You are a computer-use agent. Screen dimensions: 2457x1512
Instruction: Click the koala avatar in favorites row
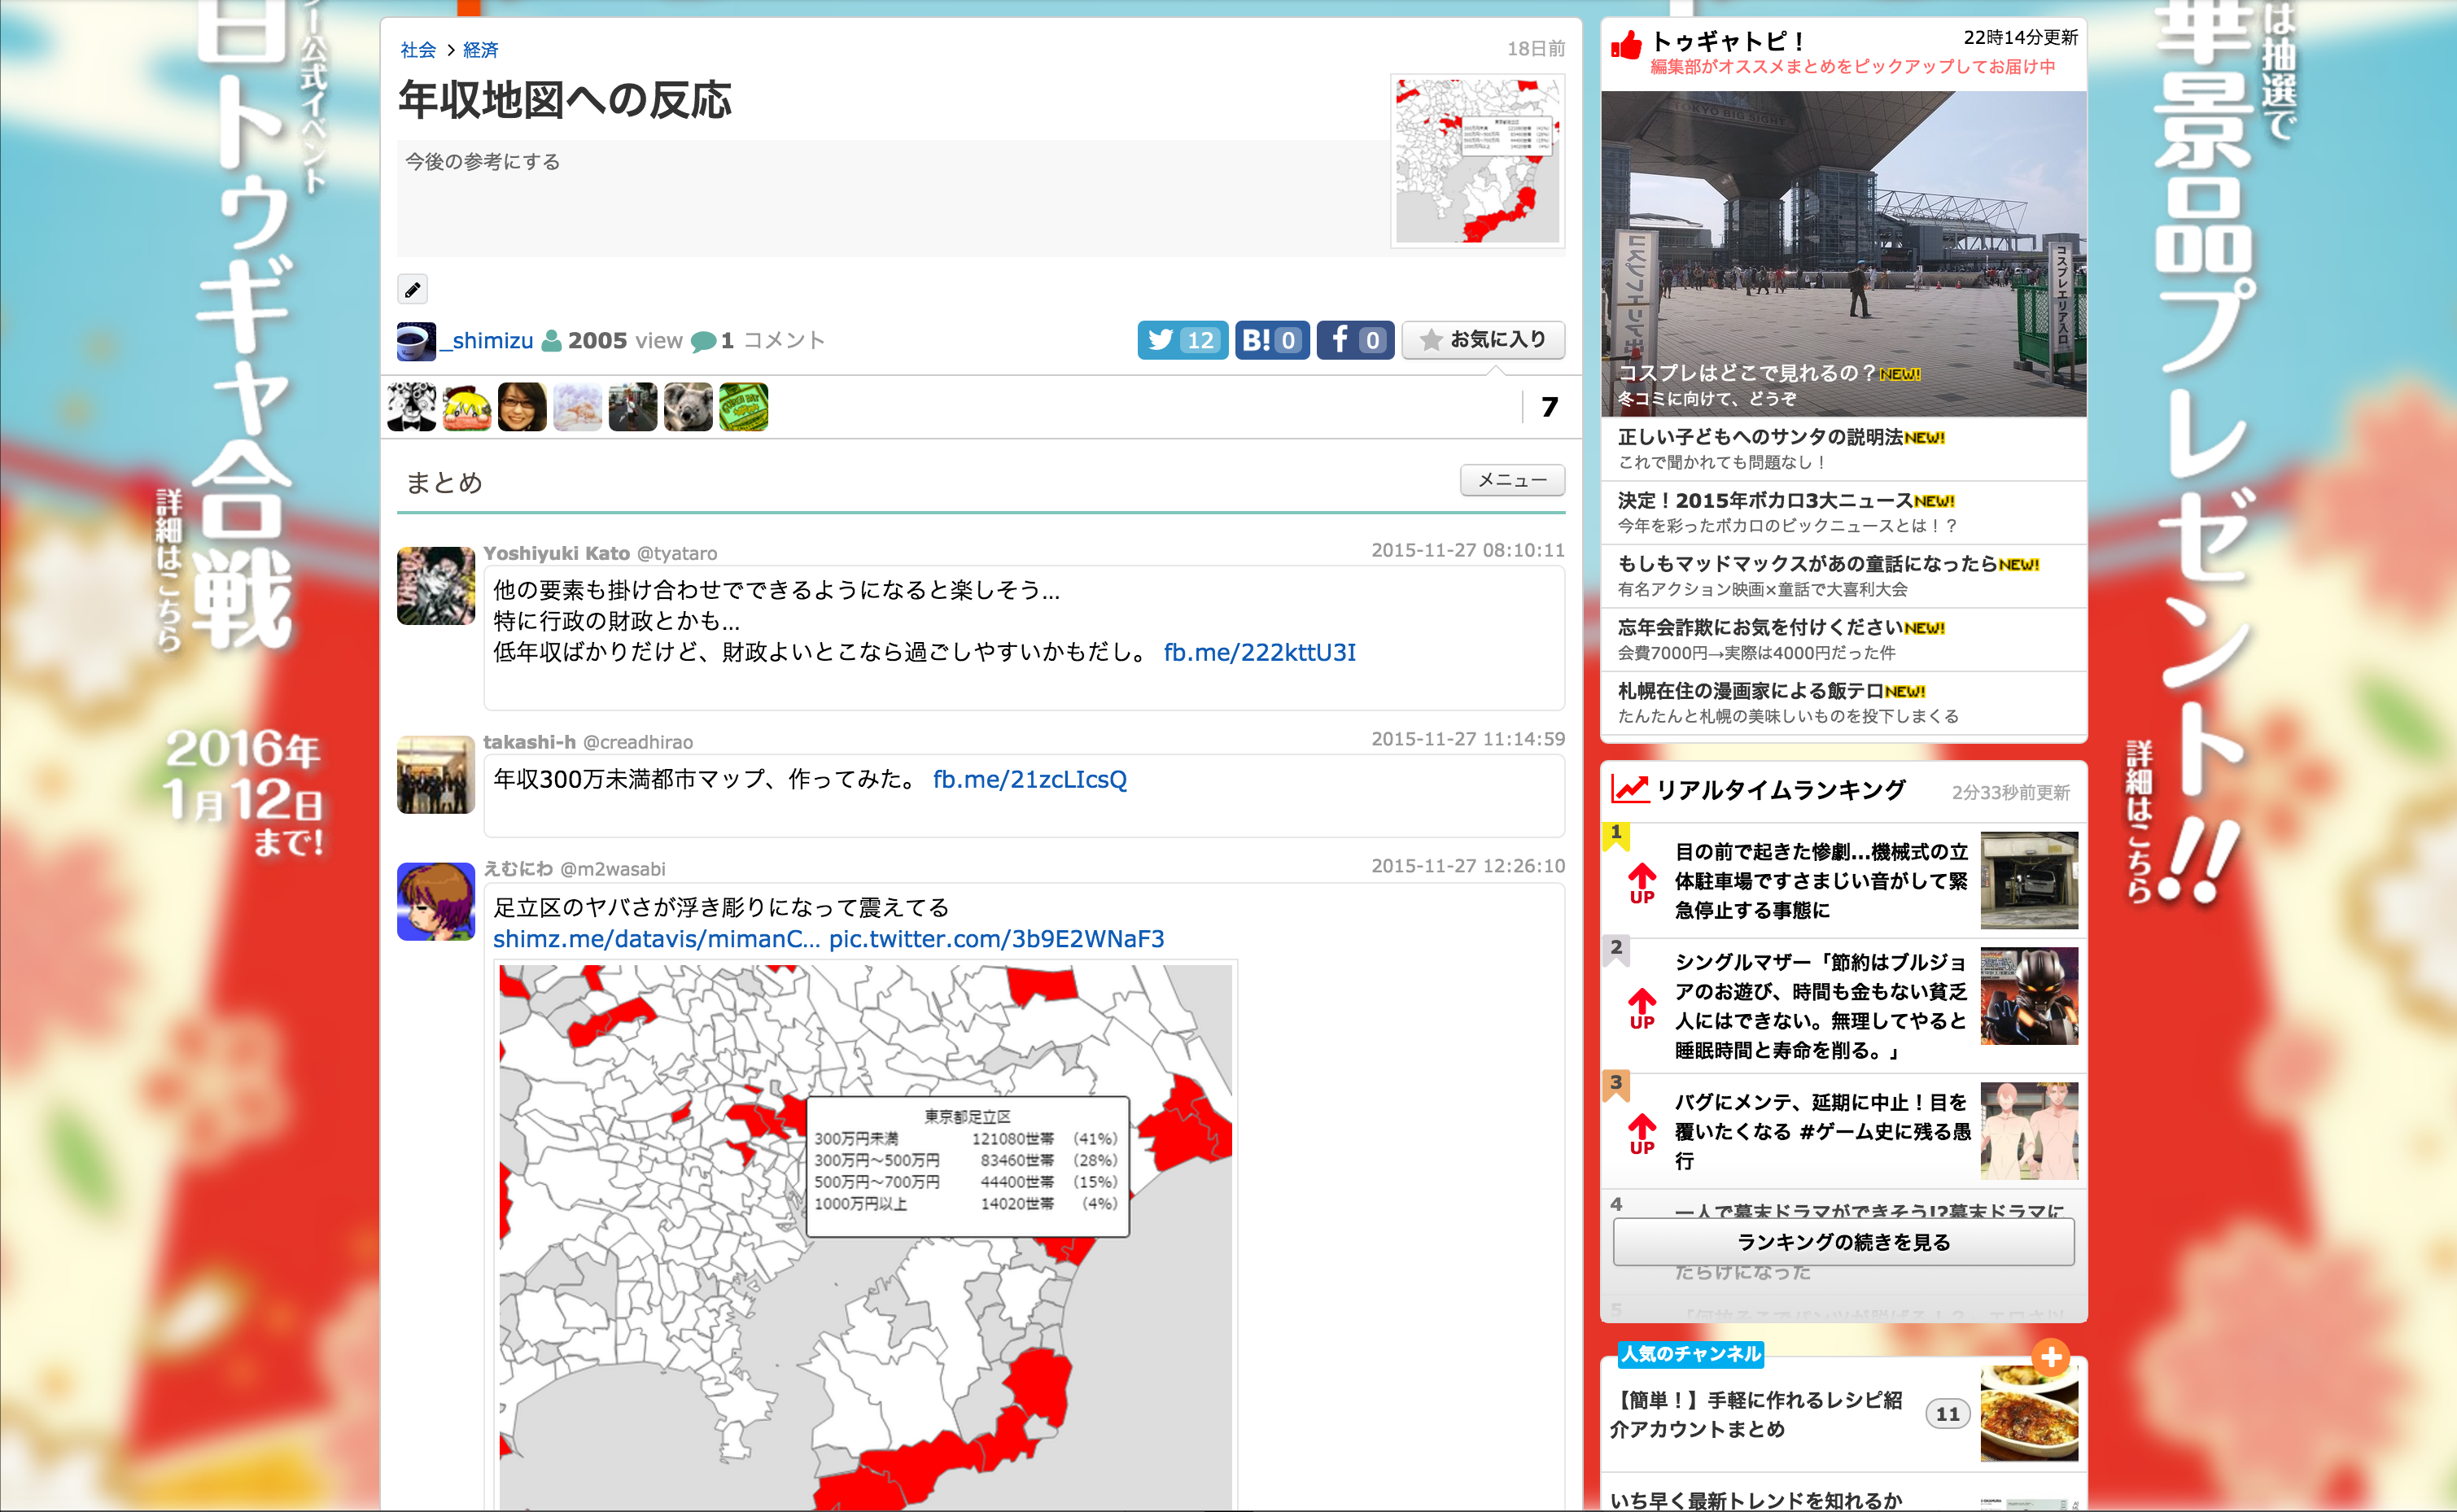[x=688, y=407]
